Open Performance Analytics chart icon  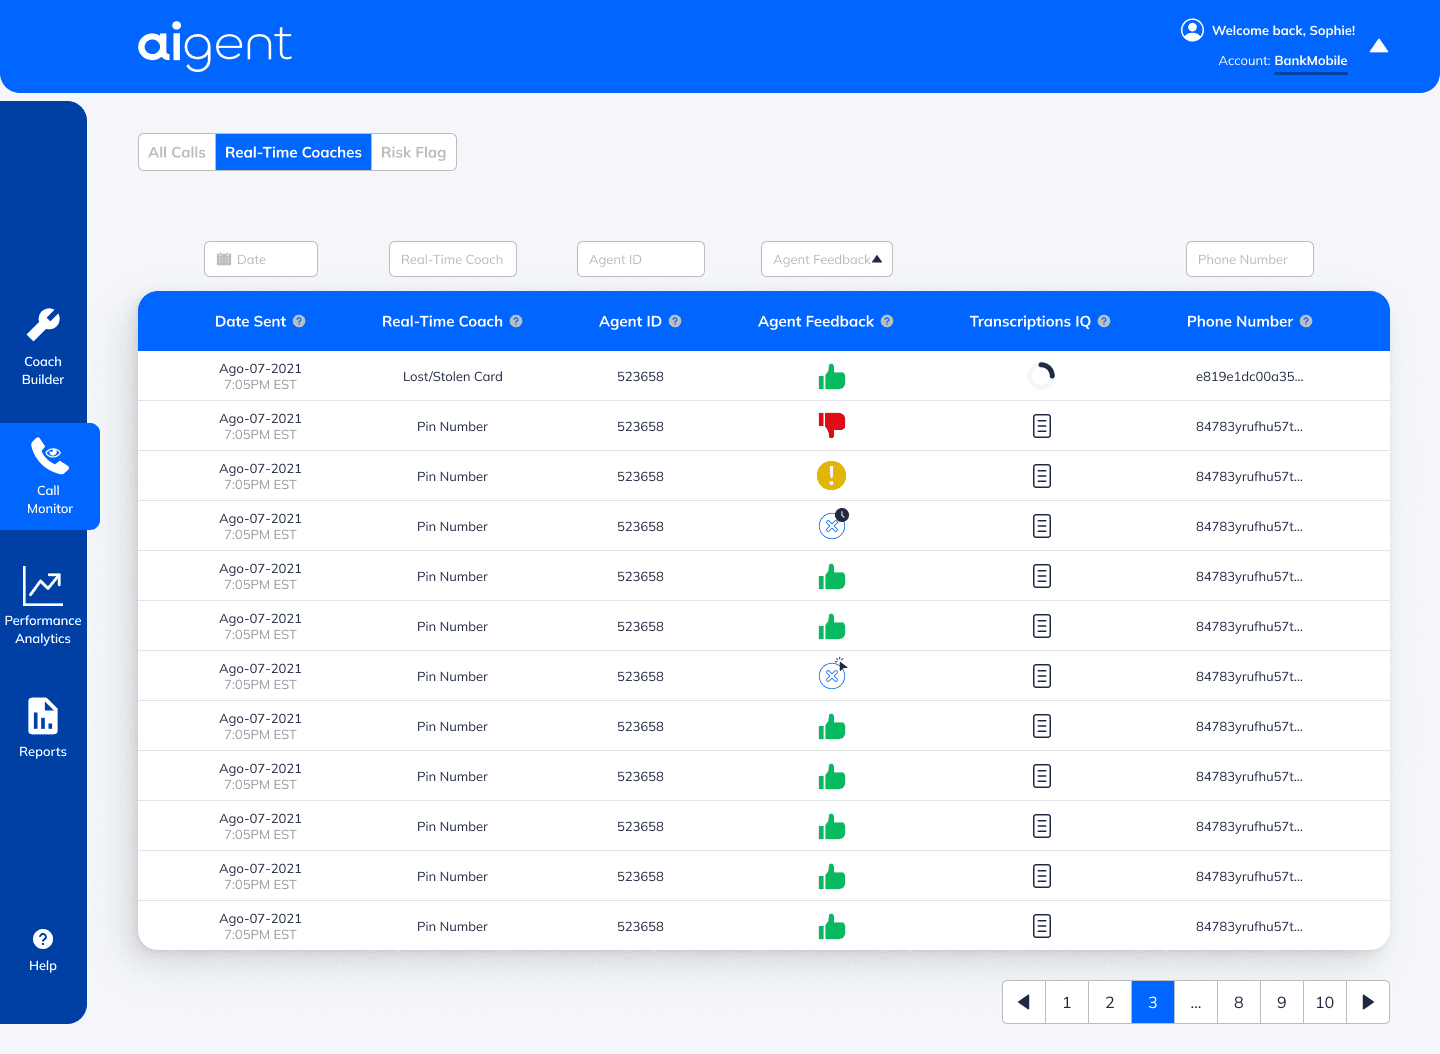(43, 586)
